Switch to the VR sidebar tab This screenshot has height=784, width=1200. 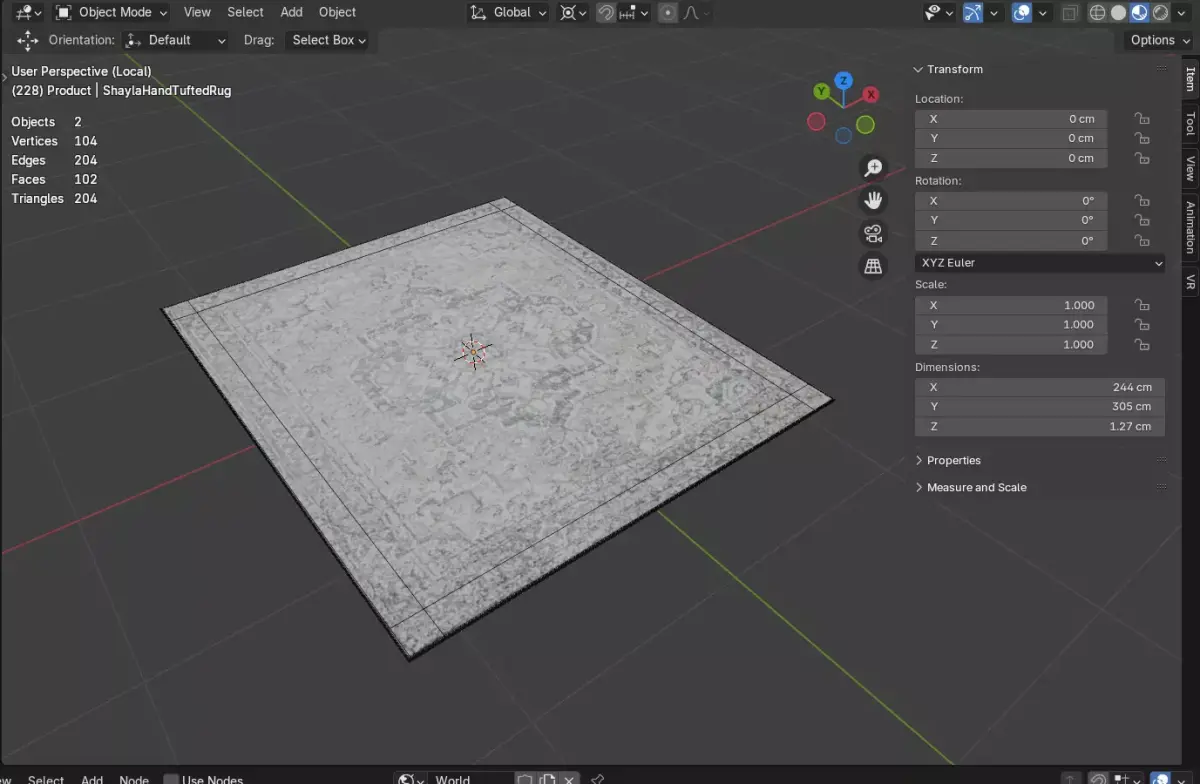(1190, 282)
